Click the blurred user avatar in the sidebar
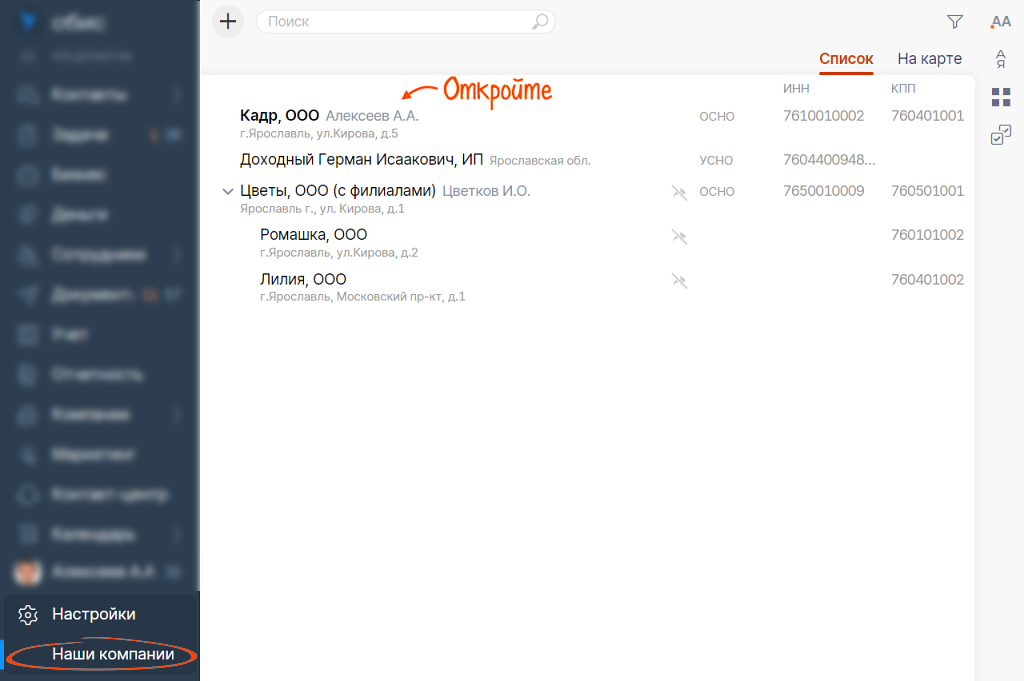This screenshot has height=681, width=1024. [26, 573]
